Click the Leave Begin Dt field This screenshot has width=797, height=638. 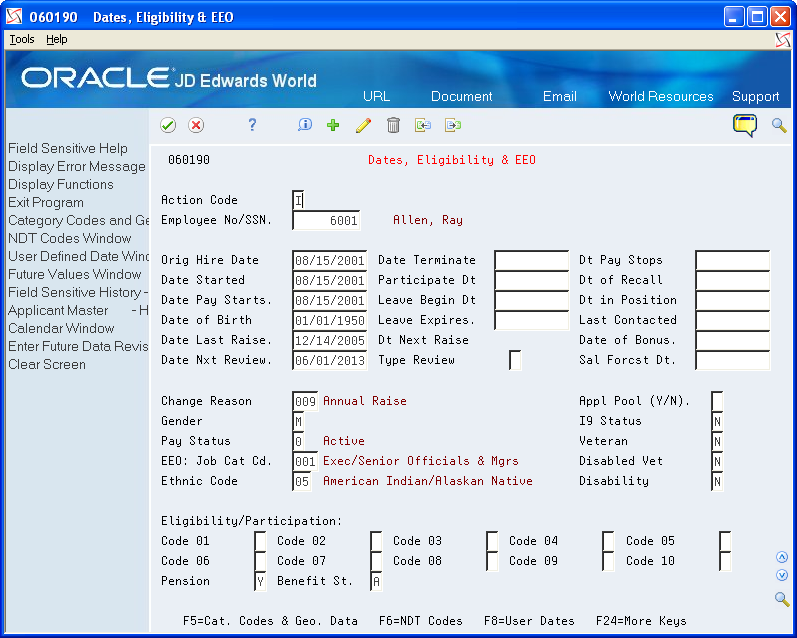pyautogui.click(x=531, y=300)
